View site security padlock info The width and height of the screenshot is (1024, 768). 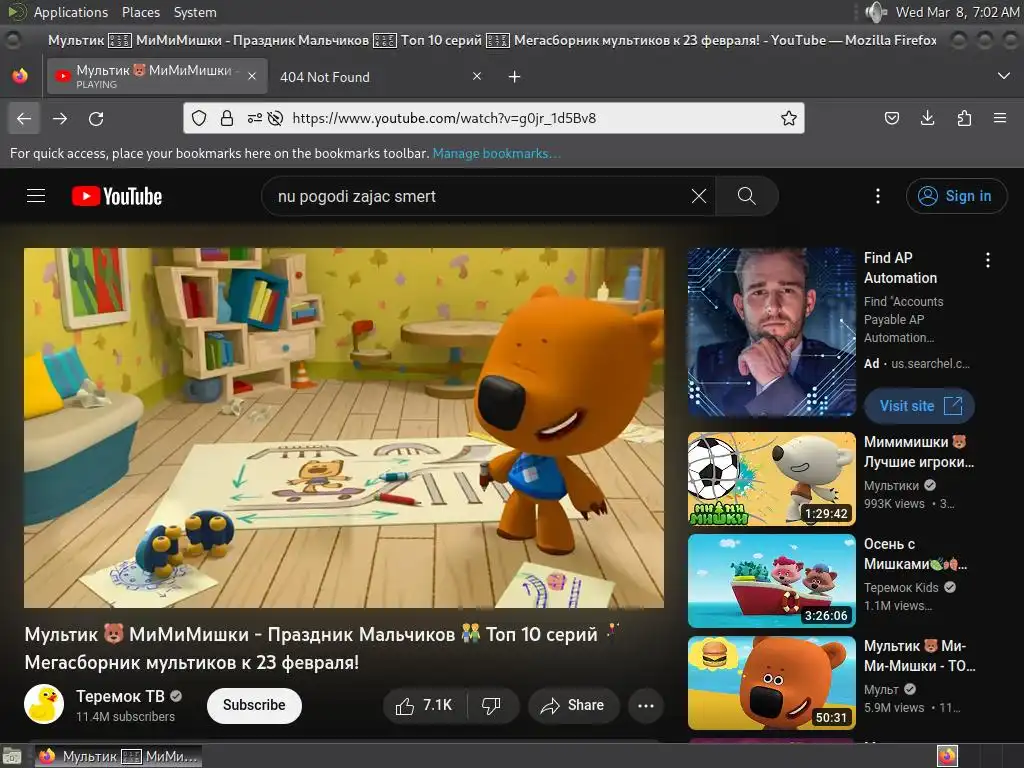coord(227,118)
